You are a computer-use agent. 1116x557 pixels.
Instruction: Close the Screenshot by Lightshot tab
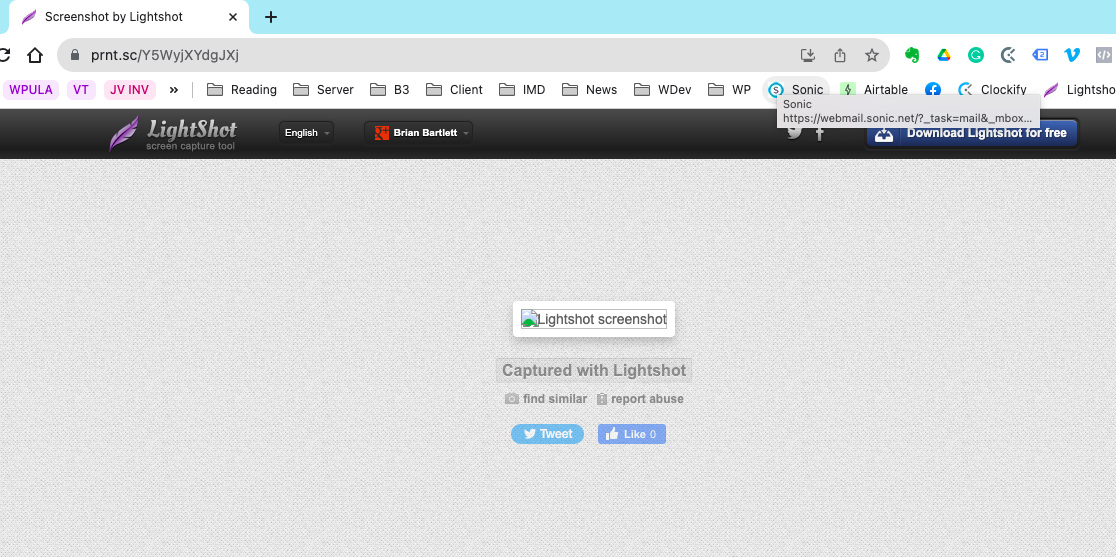[x=233, y=17]
